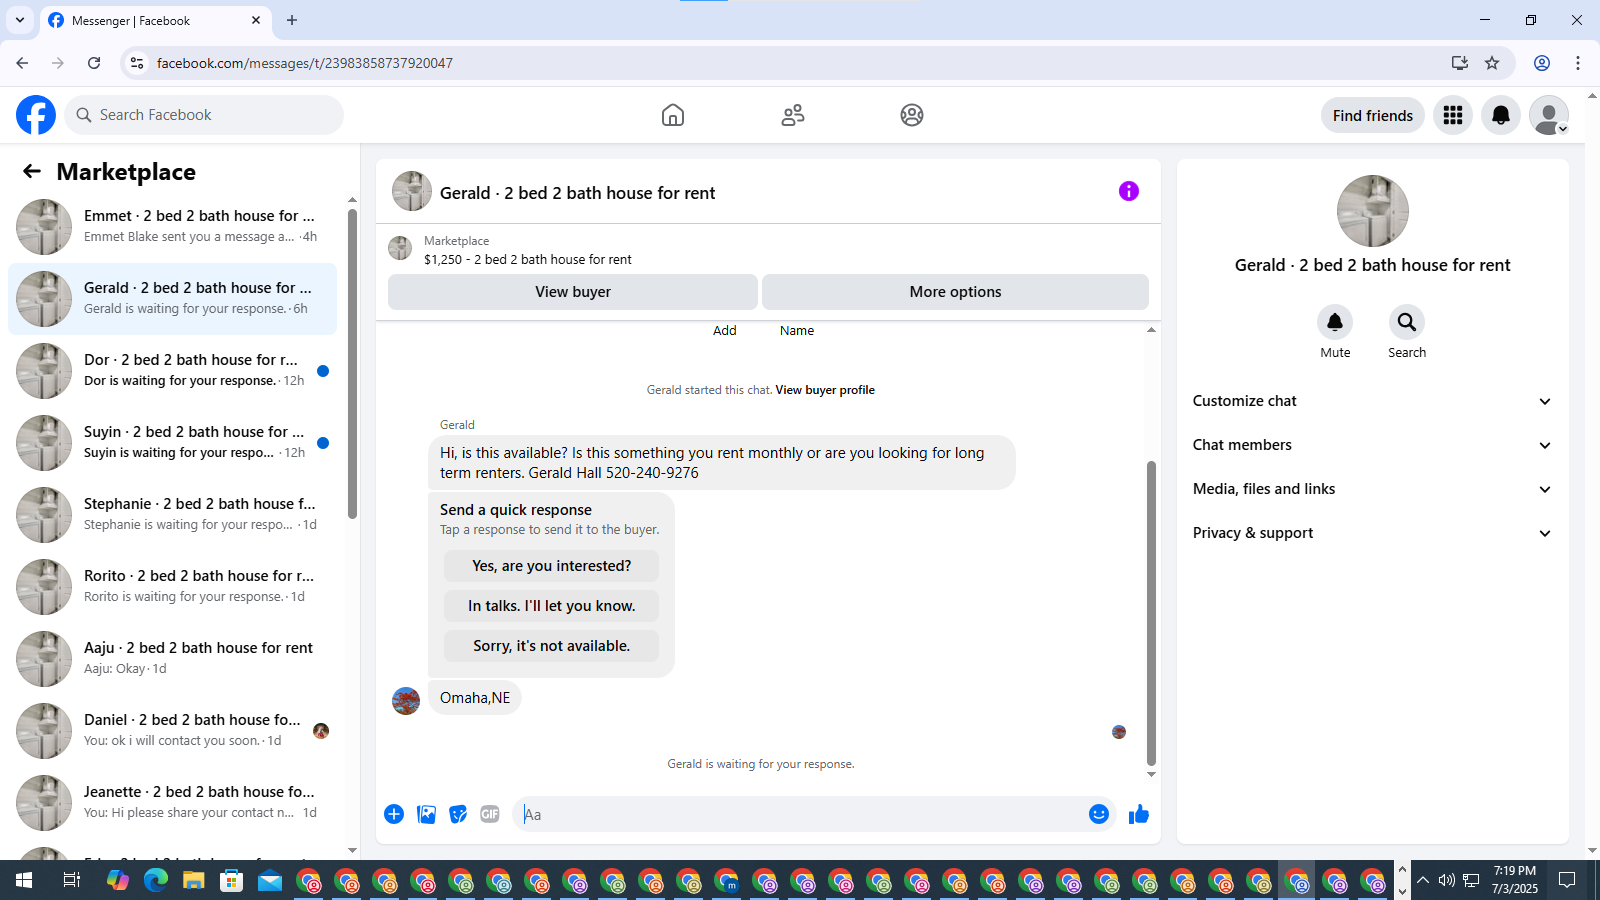Screen dimensions: 1600x900
Task: Open a new browser tab
Action: [292, 20]
